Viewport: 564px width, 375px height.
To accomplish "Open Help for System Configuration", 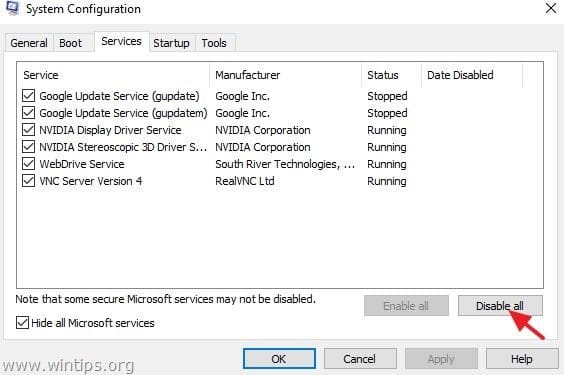I will click(522, 358).
